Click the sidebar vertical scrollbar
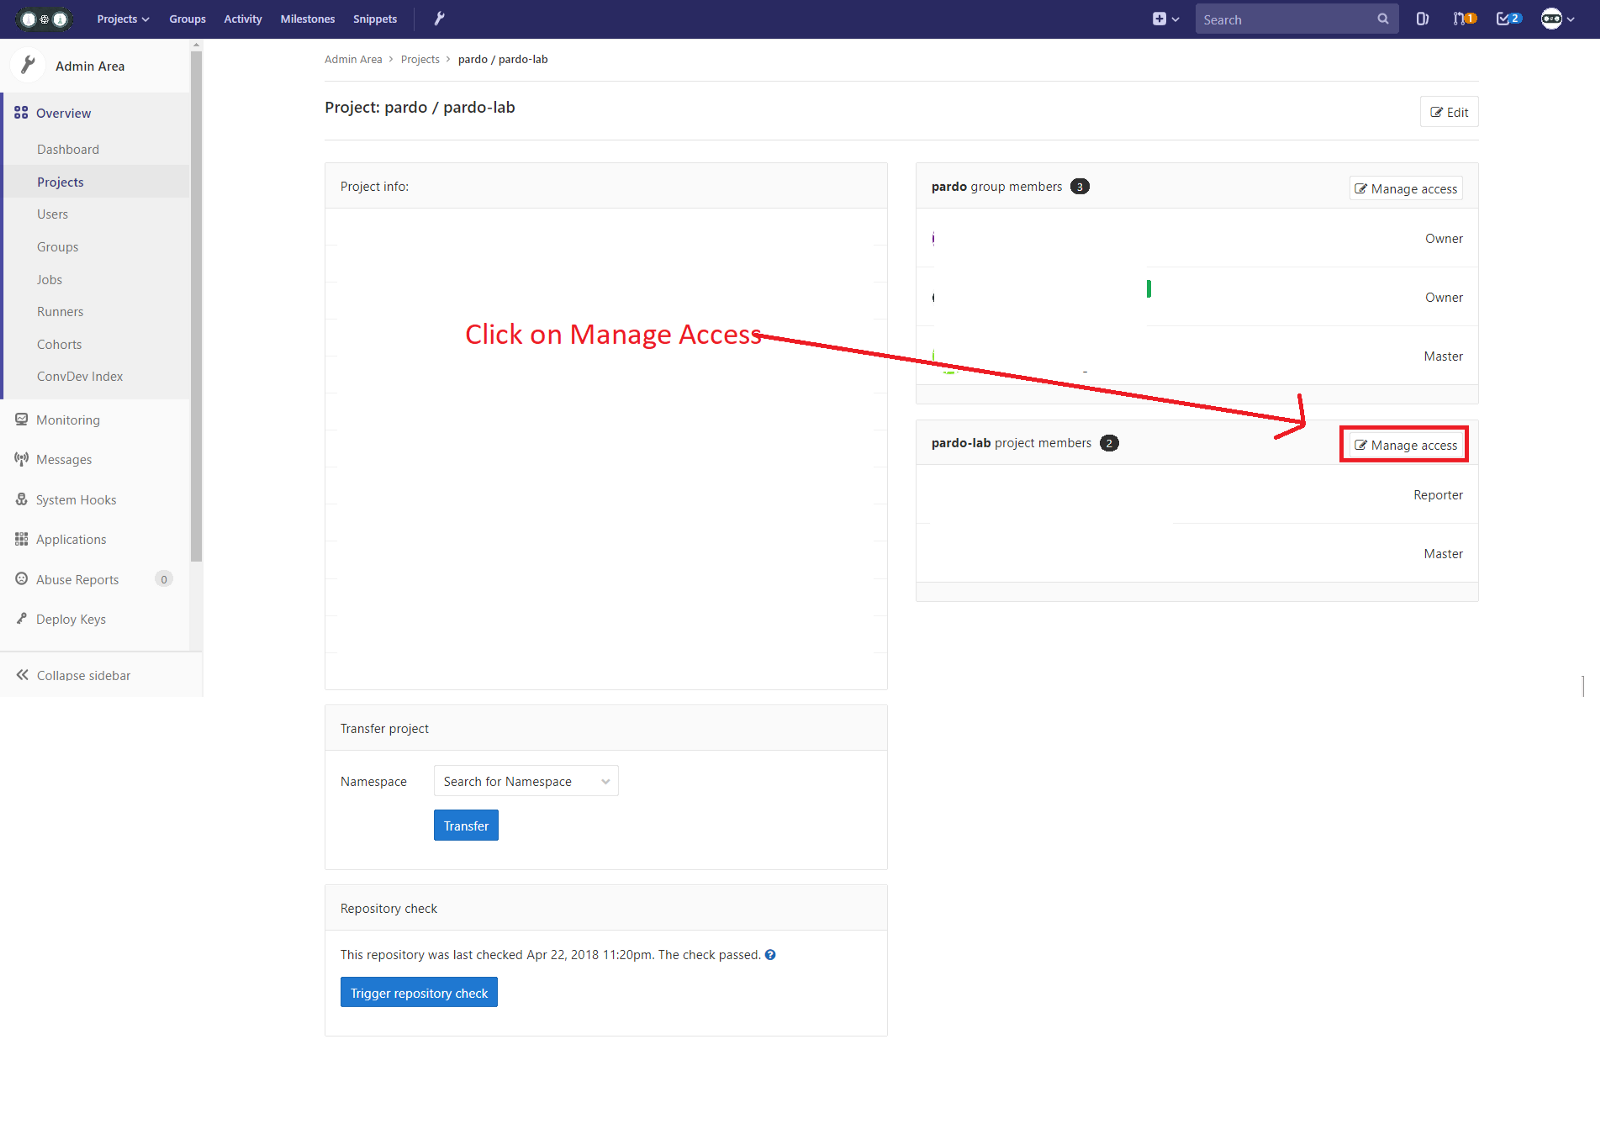The height and width of the screenshot is (1144, 1600). click(196, 305)
